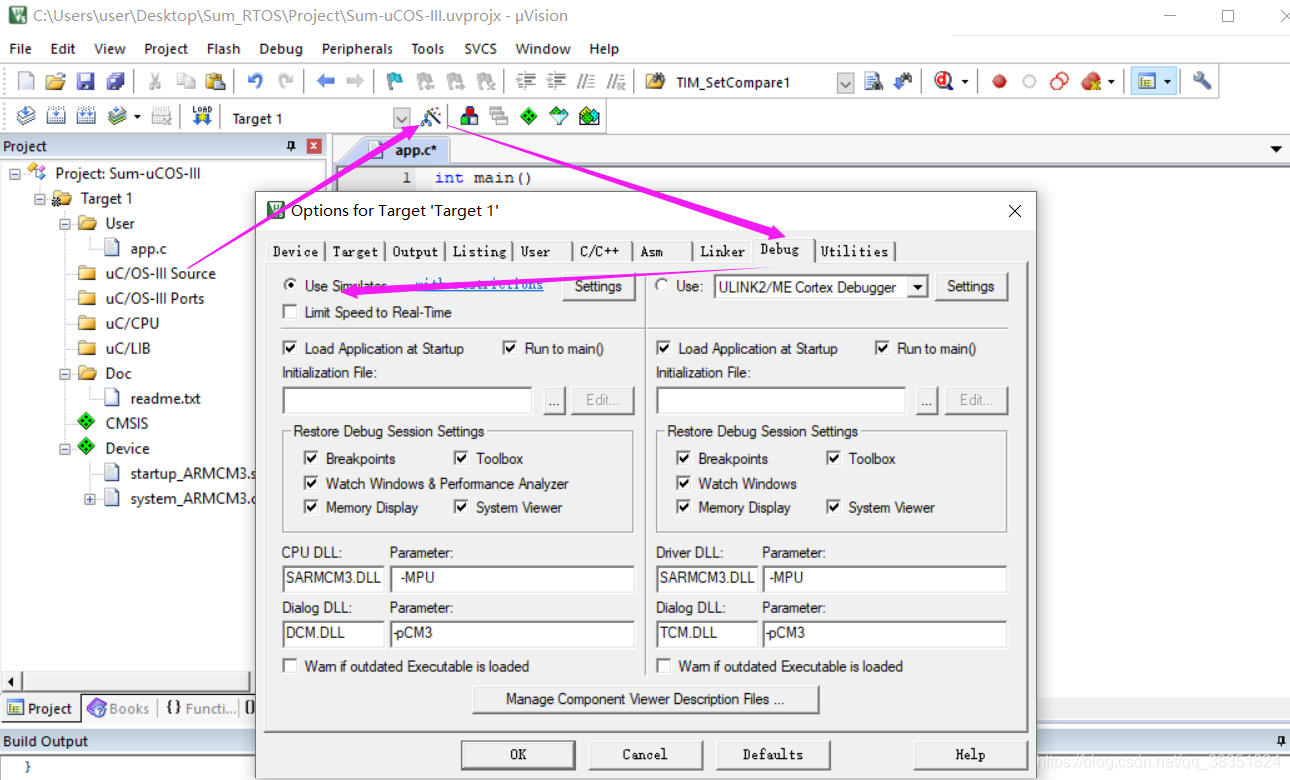Open Manage Component Viewer Description Files
Image resolution: width=1290 pixels, height=780 pixels.
pyautogui.click(x=645, y=699)
